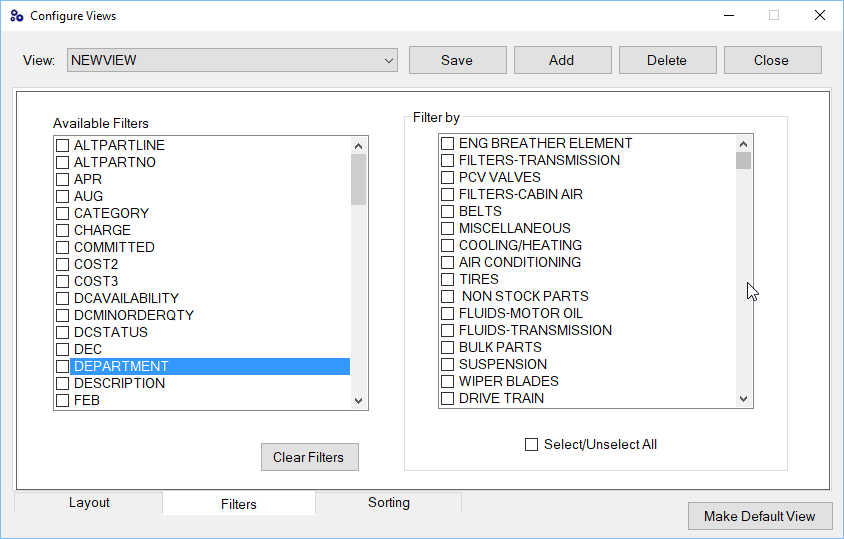This screenshot has height=539, width=844.
Task: Click the Save button
Action: [x=458, y=60]
